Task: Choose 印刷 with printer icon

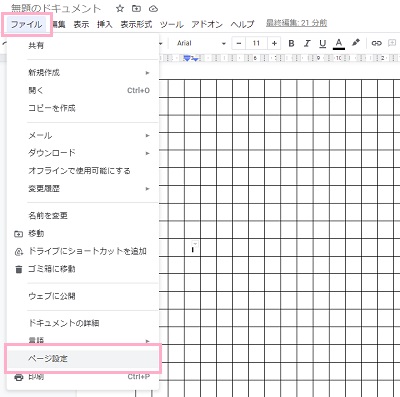Action: [x=83, y=377]
